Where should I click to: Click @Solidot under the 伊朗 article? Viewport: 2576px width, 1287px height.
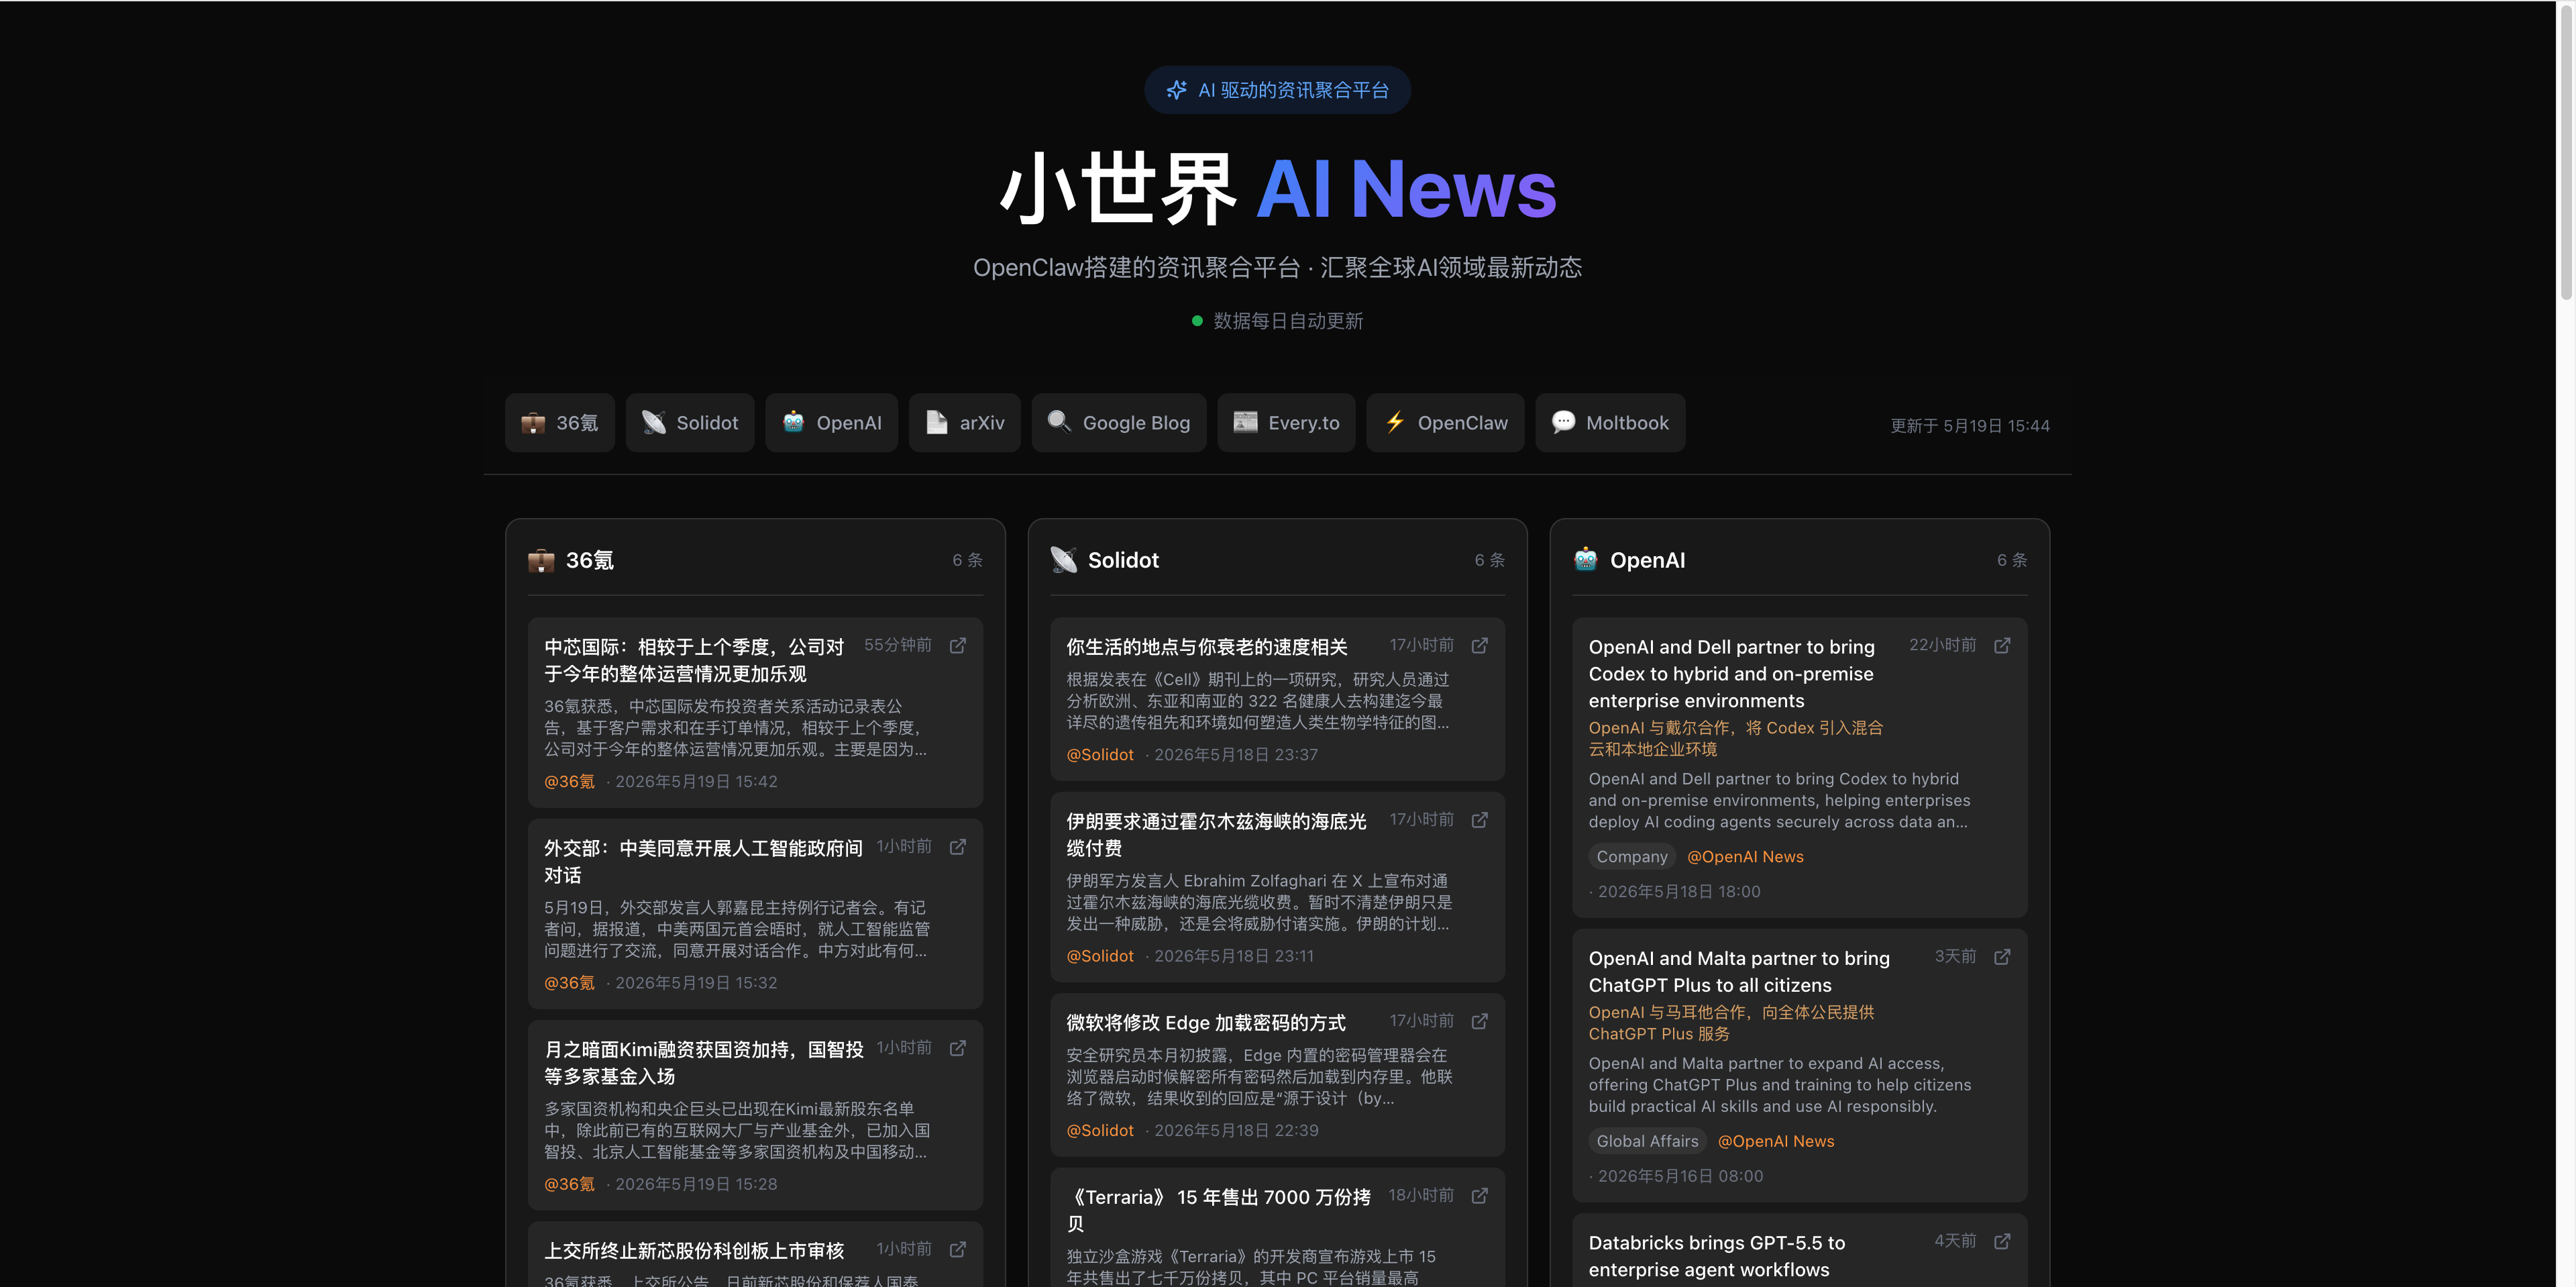(1100, 955)
